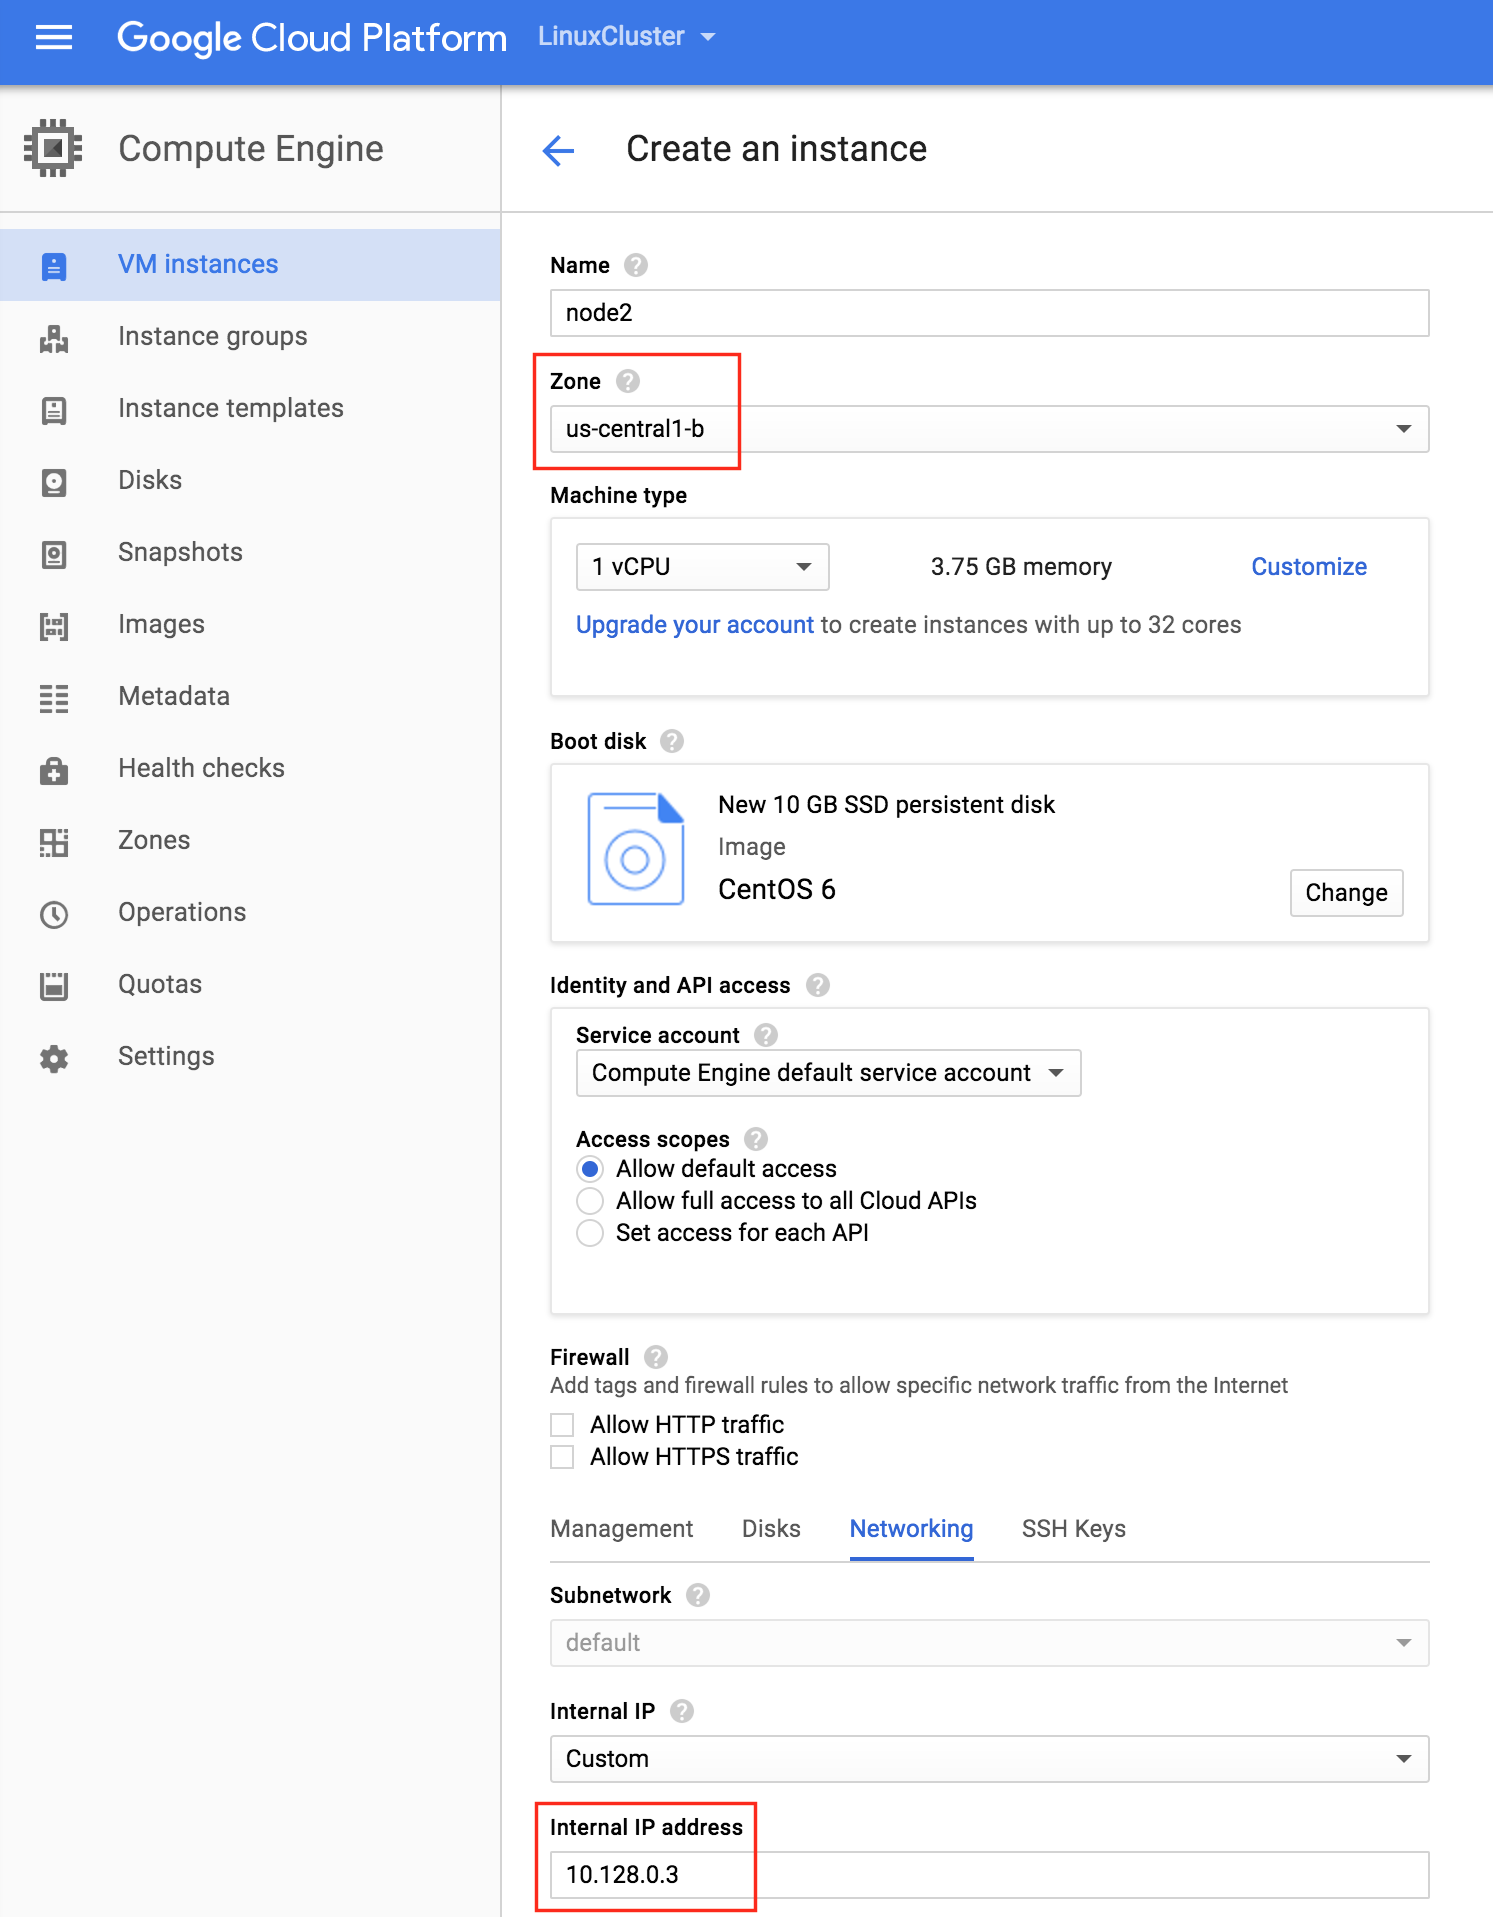Image resolution: width=1493 pixels, height=1917 pixels.
Task: Click the Internal IP address input field
Action: [x=989, y=1875]
